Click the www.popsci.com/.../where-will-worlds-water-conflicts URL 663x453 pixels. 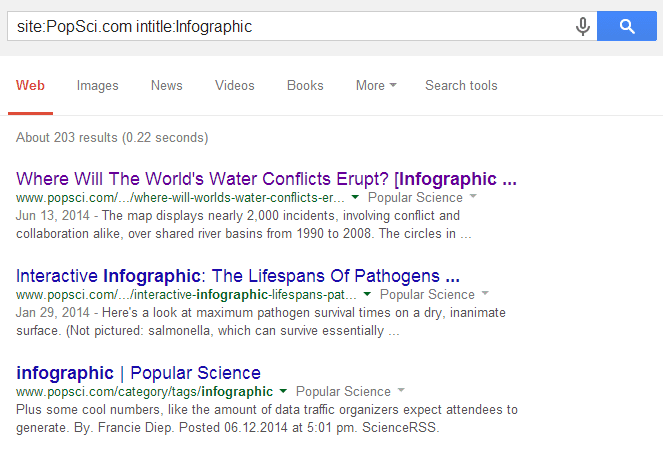click(180, 198)
